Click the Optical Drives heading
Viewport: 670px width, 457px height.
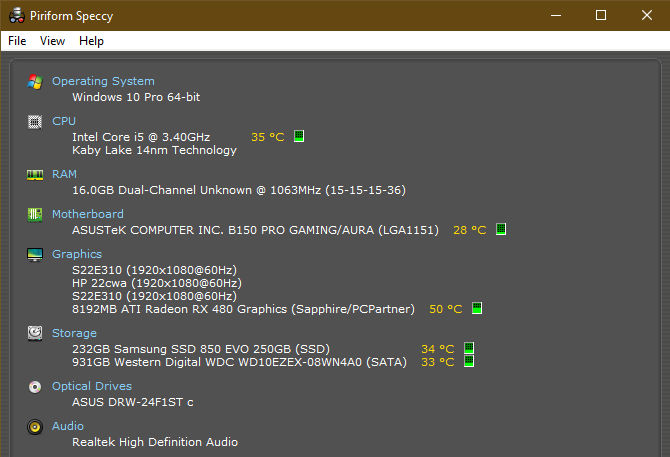pyautogui.click(x=92, y=386)
